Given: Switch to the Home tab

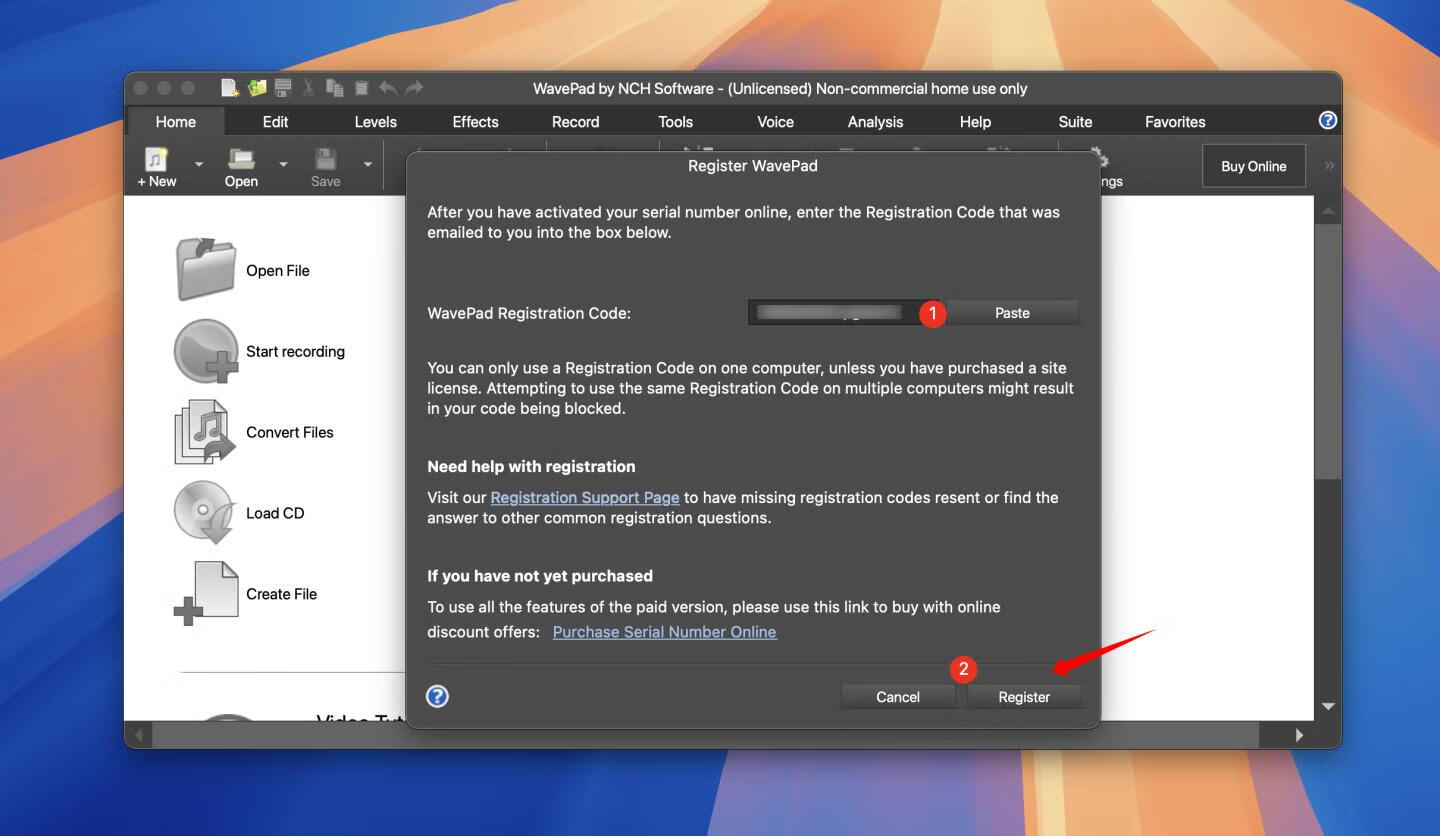Looking at the screenshot, I should tap(175, 122).
